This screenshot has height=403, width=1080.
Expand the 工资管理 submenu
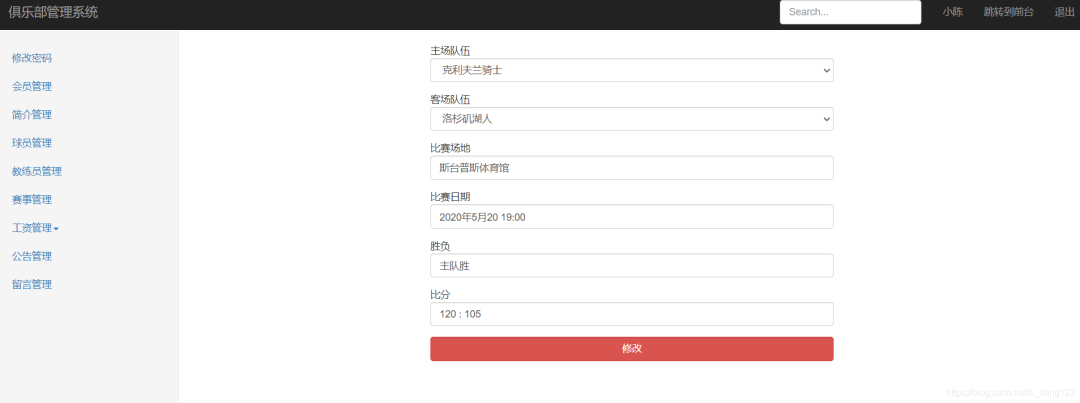coord(35,228)
